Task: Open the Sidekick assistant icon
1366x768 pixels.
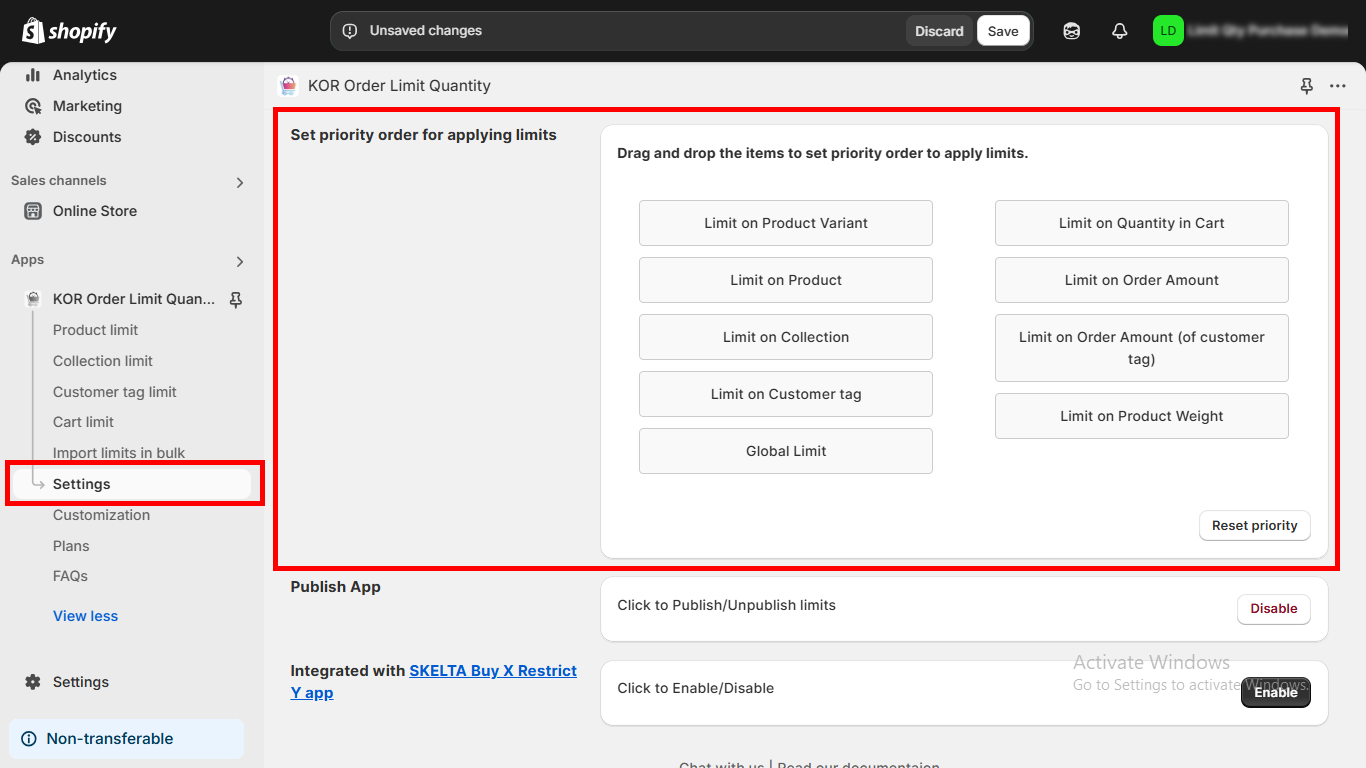Action: click(1071, 31)
